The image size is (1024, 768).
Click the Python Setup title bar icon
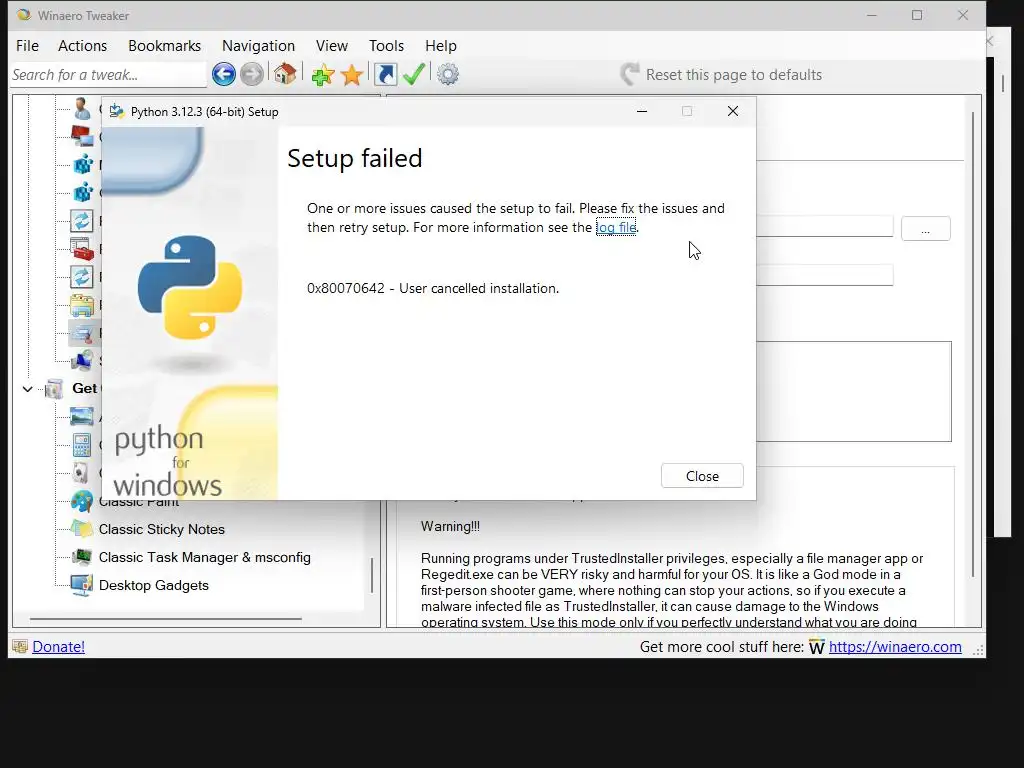117,111
